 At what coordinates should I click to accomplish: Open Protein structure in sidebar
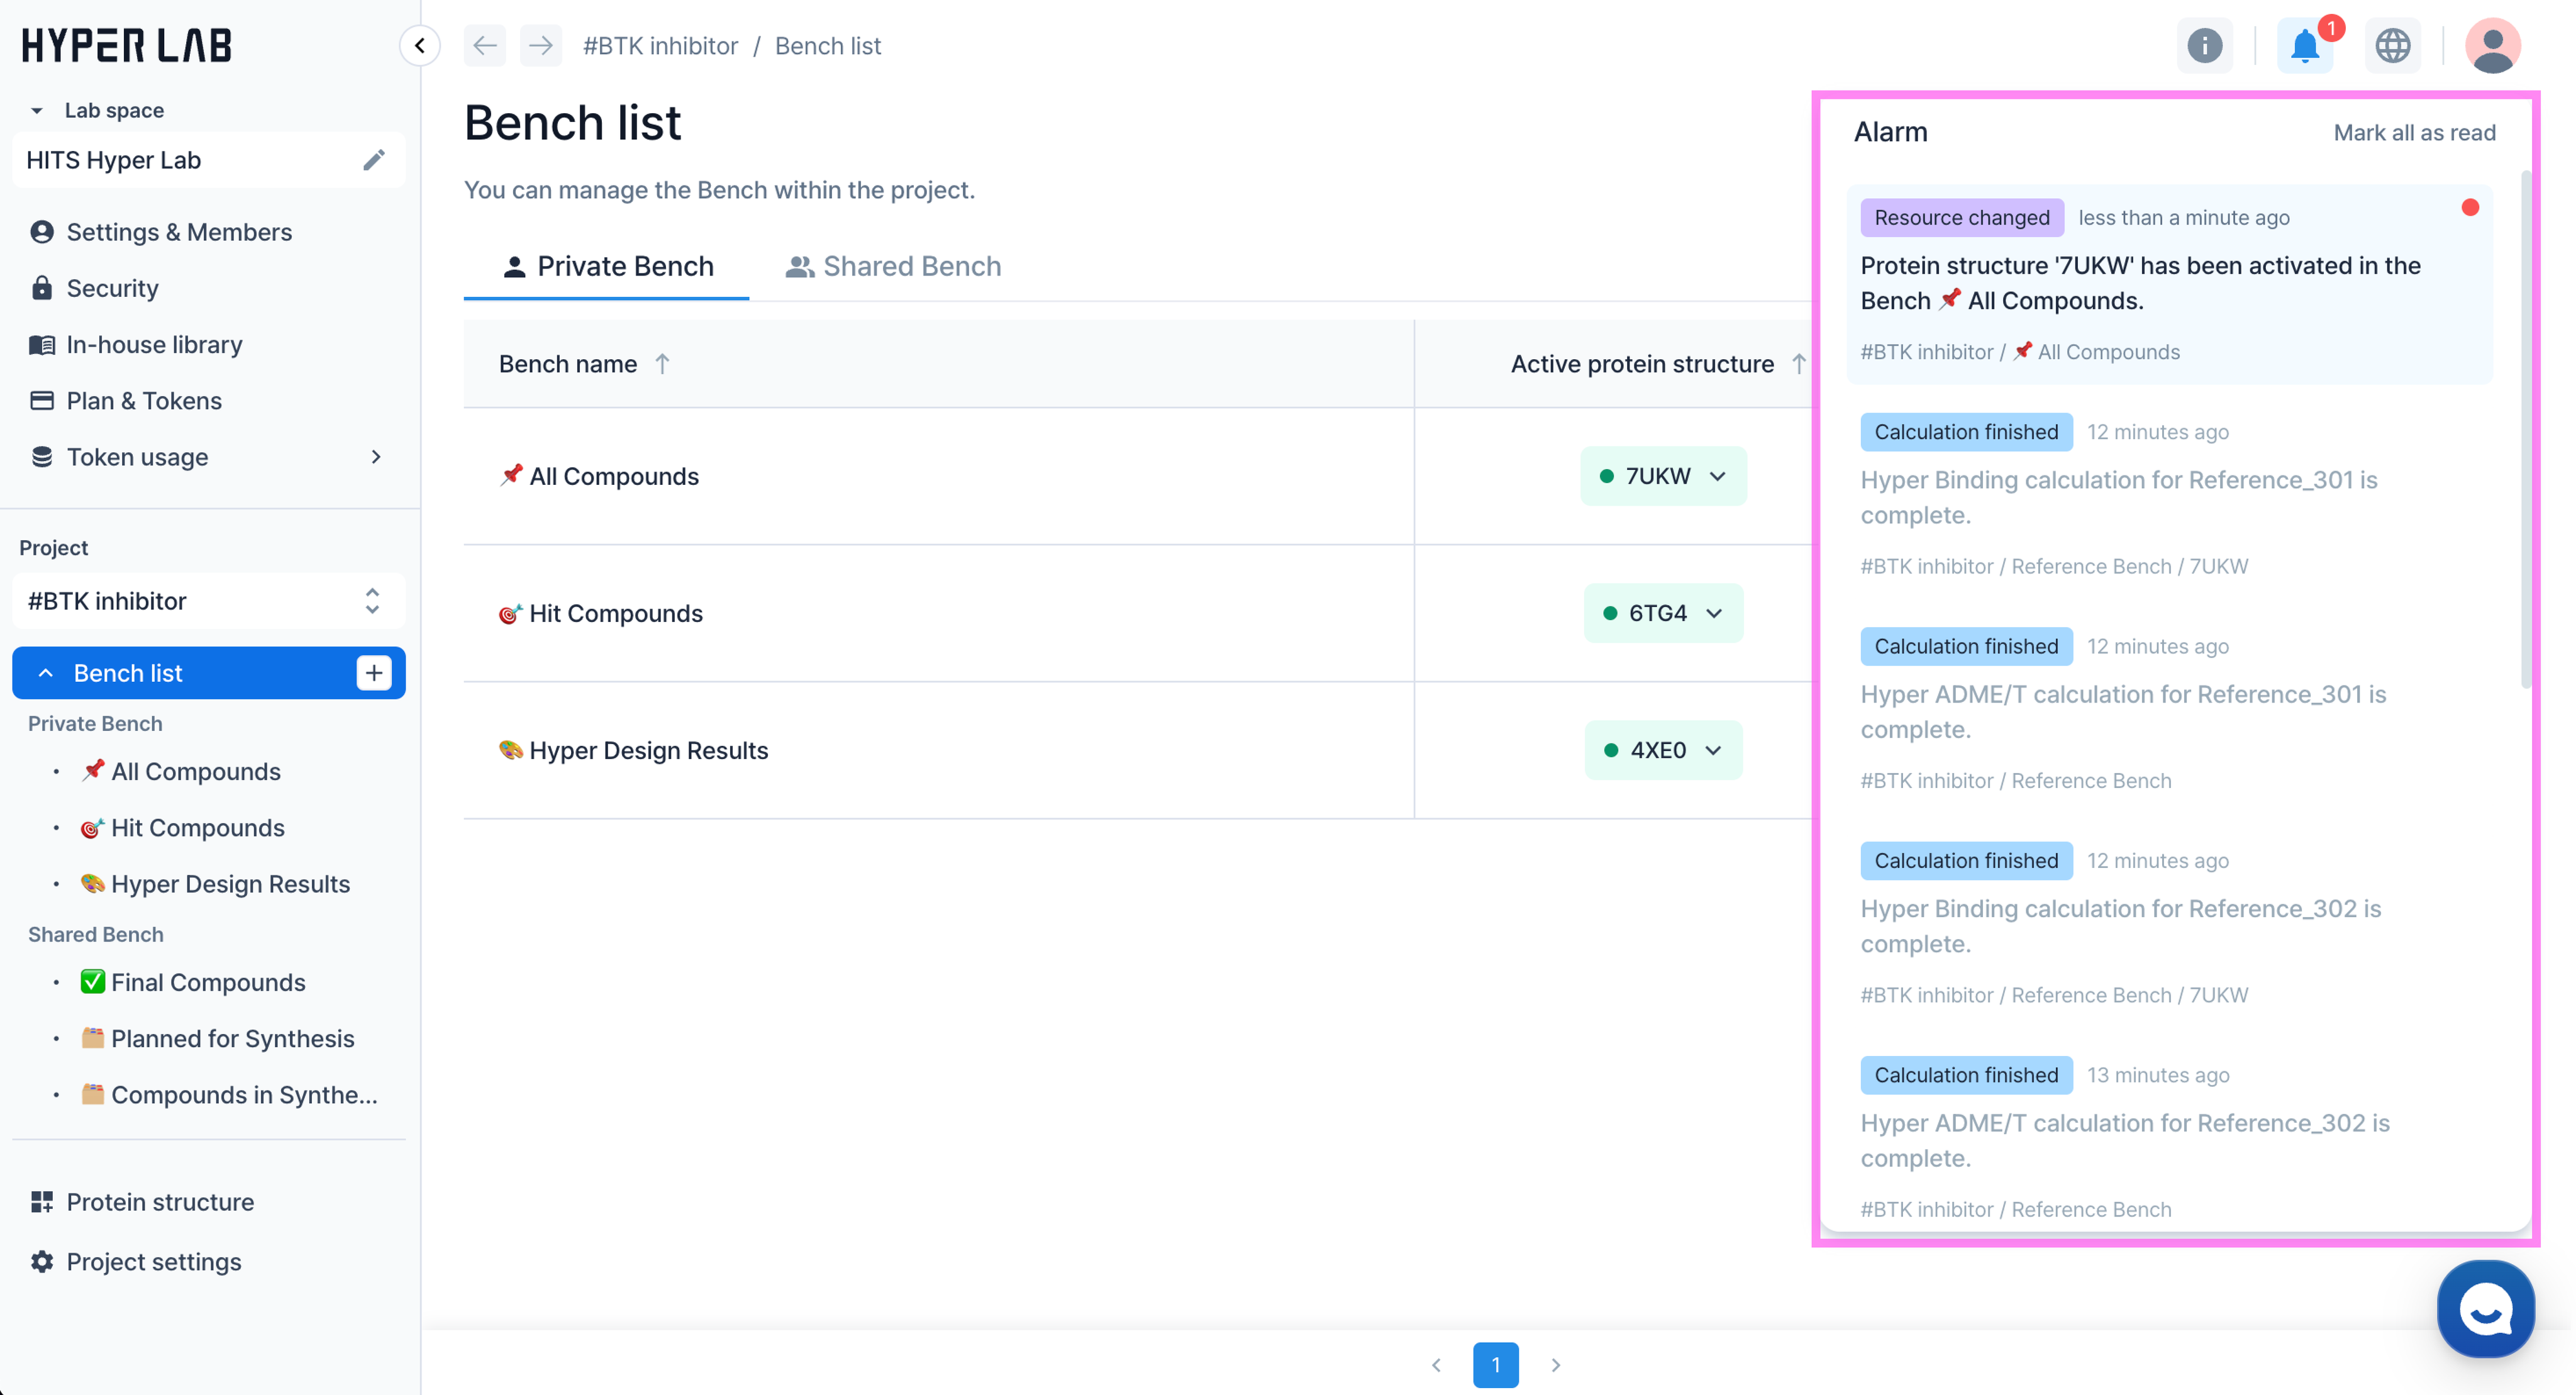pos(160,1202)
